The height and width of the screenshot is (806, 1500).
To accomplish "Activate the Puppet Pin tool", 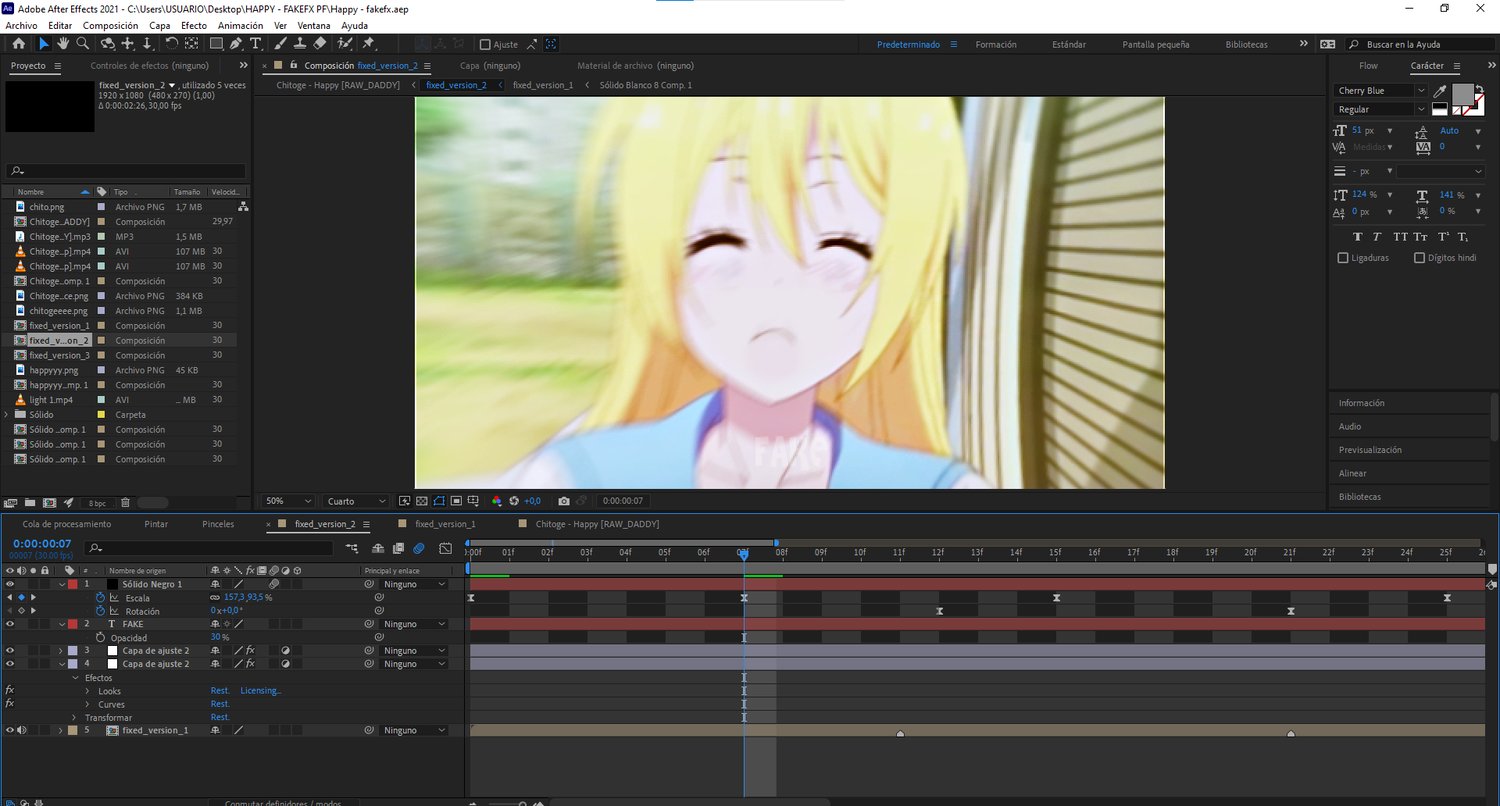I will [368, 44].
